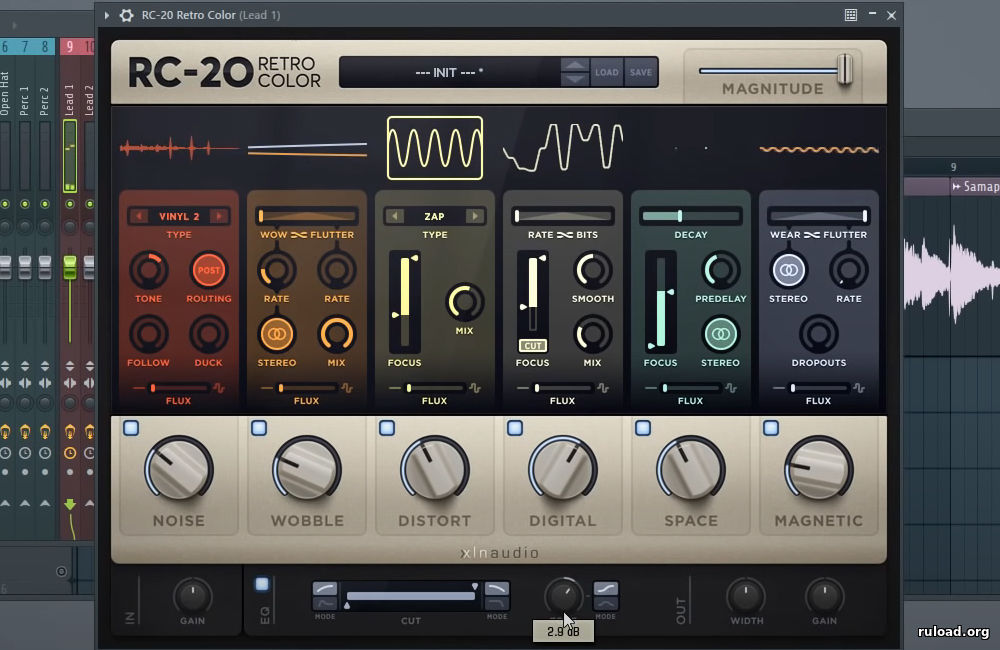Expand the plugin menu arrow in title bar
1000x650 pixels.
pyautogui.click(x=107, y=15)
